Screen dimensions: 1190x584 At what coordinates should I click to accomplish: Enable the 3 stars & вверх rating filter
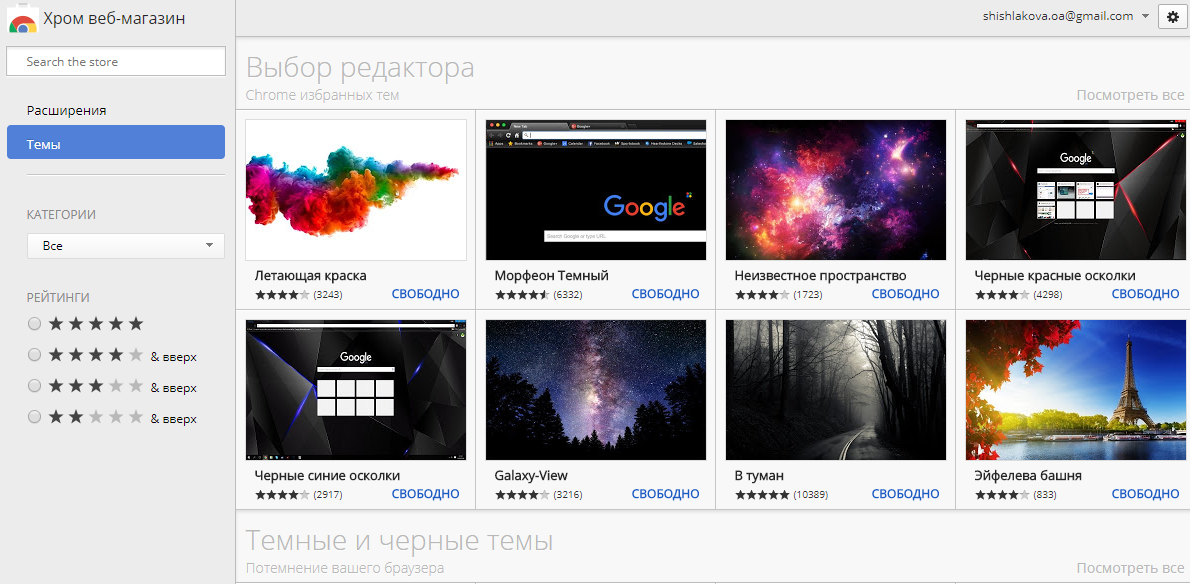pyautogui.click(x=34, y=386)
